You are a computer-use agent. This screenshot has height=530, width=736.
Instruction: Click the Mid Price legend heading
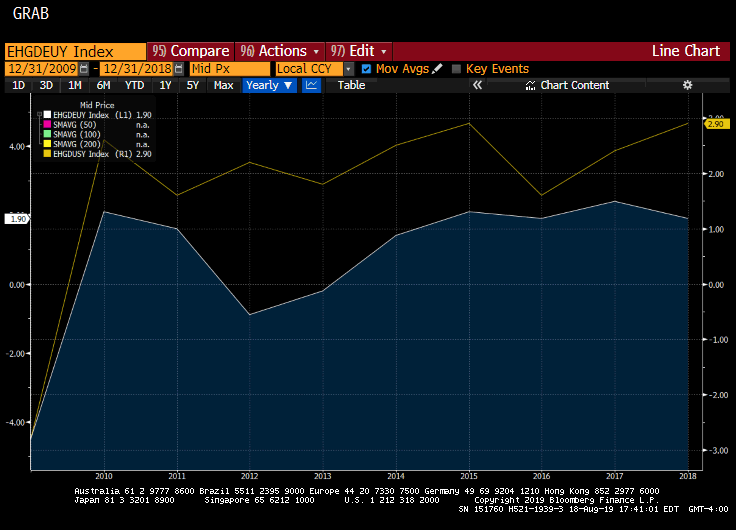click(97, 105)
